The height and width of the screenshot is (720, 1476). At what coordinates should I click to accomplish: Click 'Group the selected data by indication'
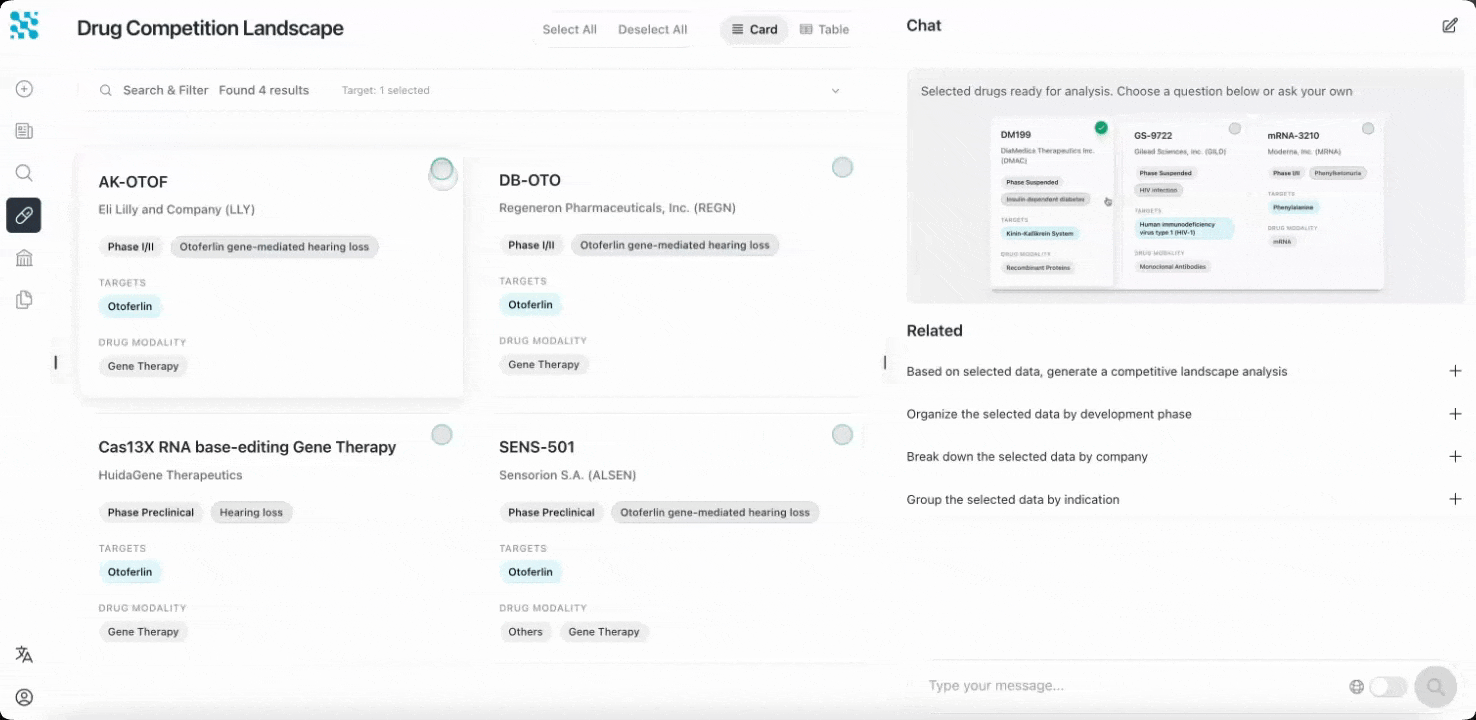[1013, 499]
